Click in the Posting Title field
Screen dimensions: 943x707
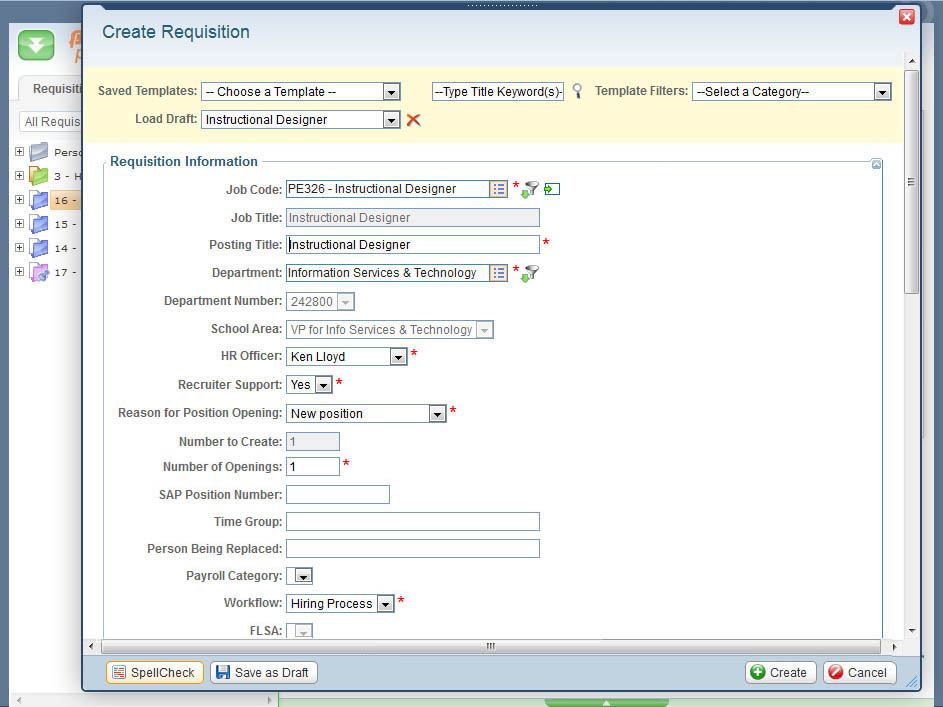tap(412, 245)
